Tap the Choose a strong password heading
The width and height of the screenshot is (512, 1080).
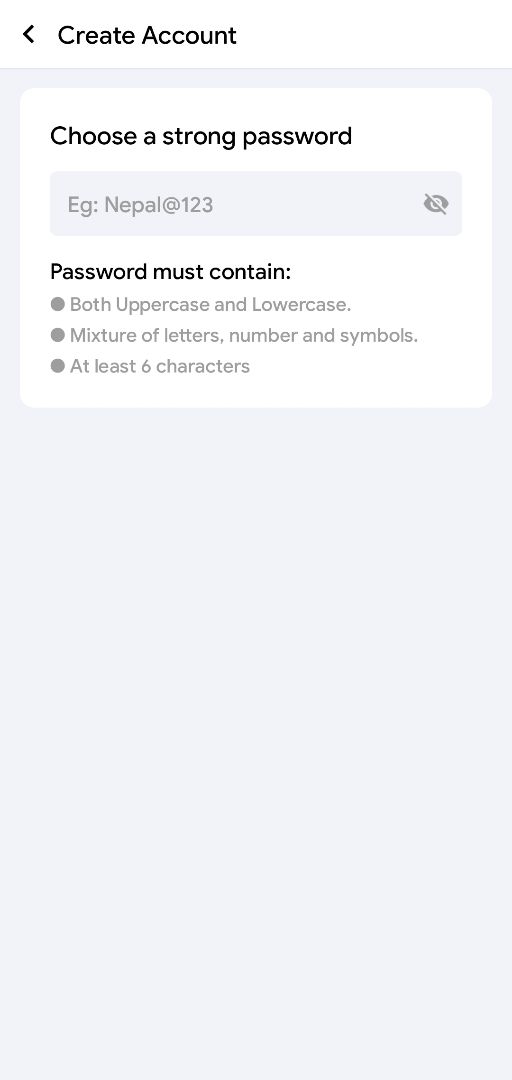tap(201, 136)
